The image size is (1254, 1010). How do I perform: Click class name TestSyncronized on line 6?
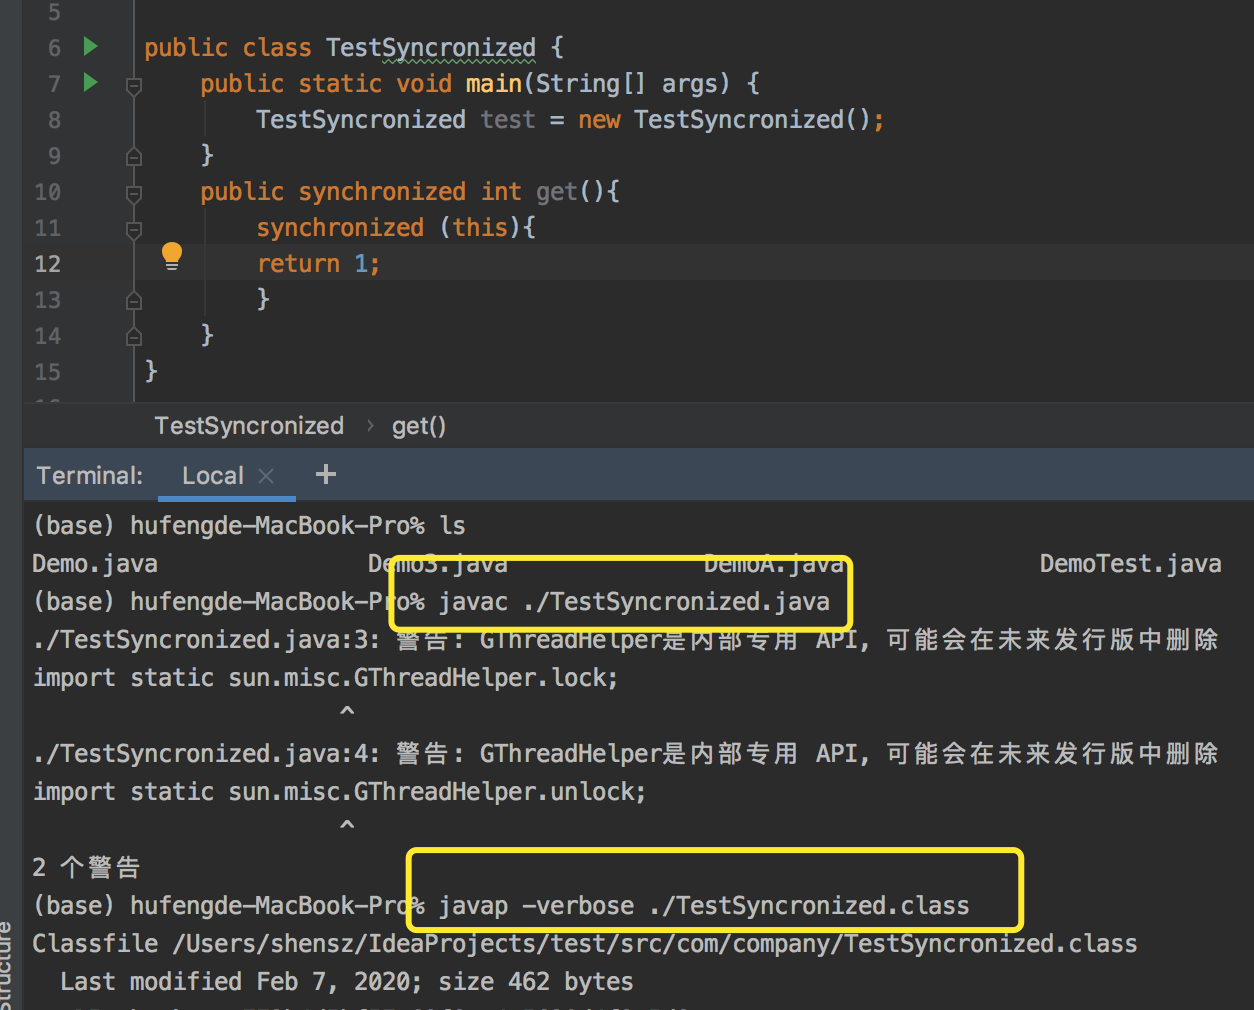431,48
